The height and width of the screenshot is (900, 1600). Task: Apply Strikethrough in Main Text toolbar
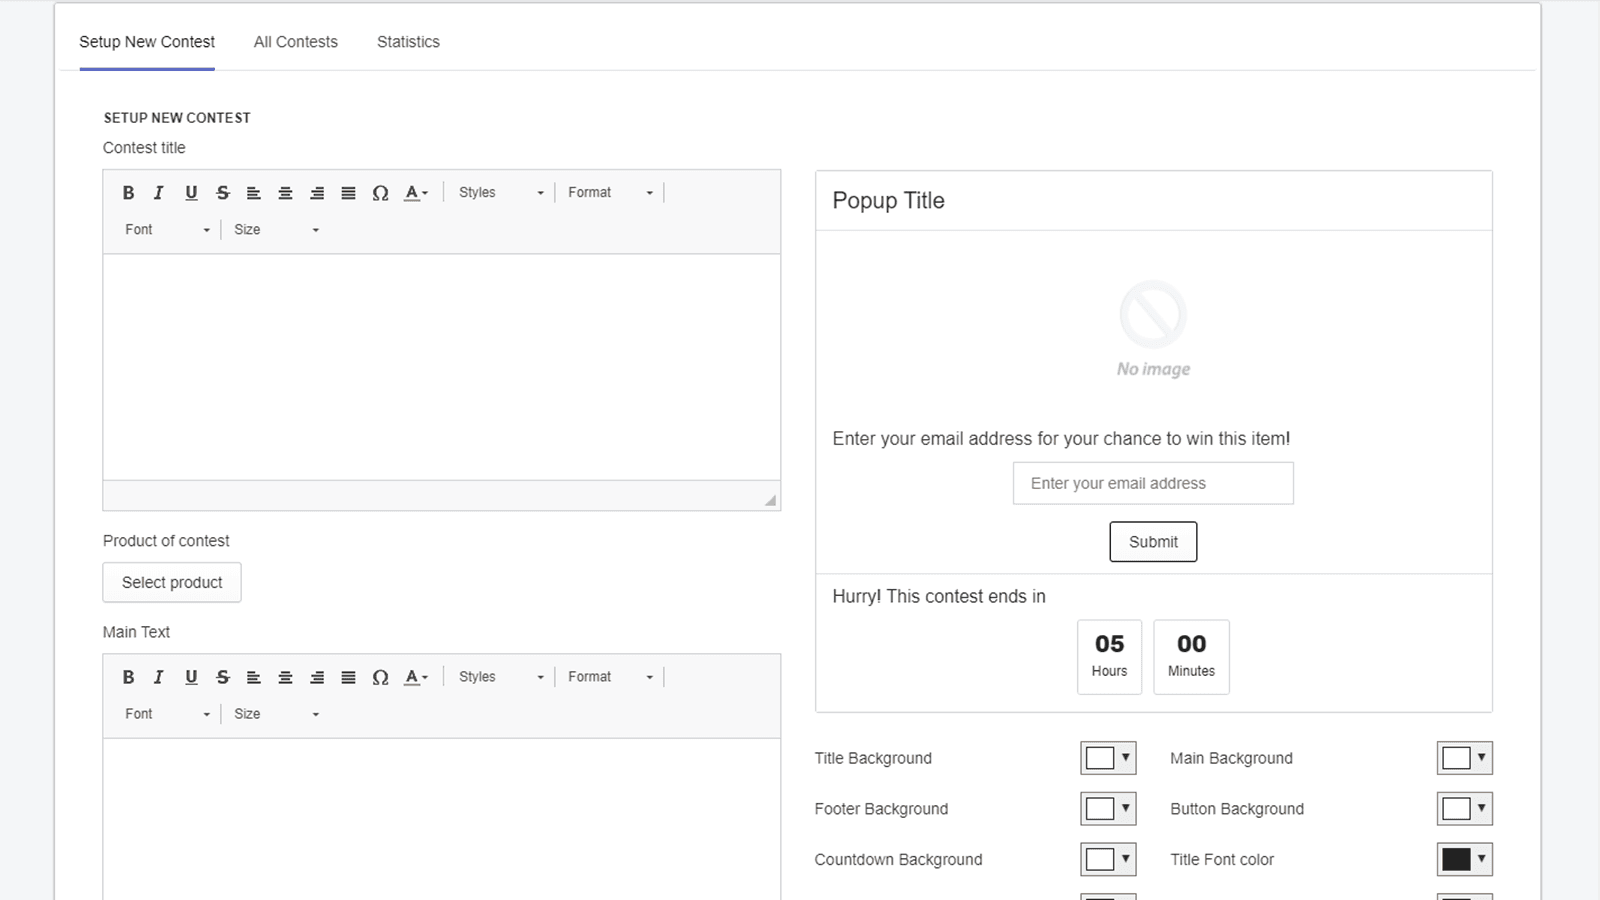[x=222, y=677]
